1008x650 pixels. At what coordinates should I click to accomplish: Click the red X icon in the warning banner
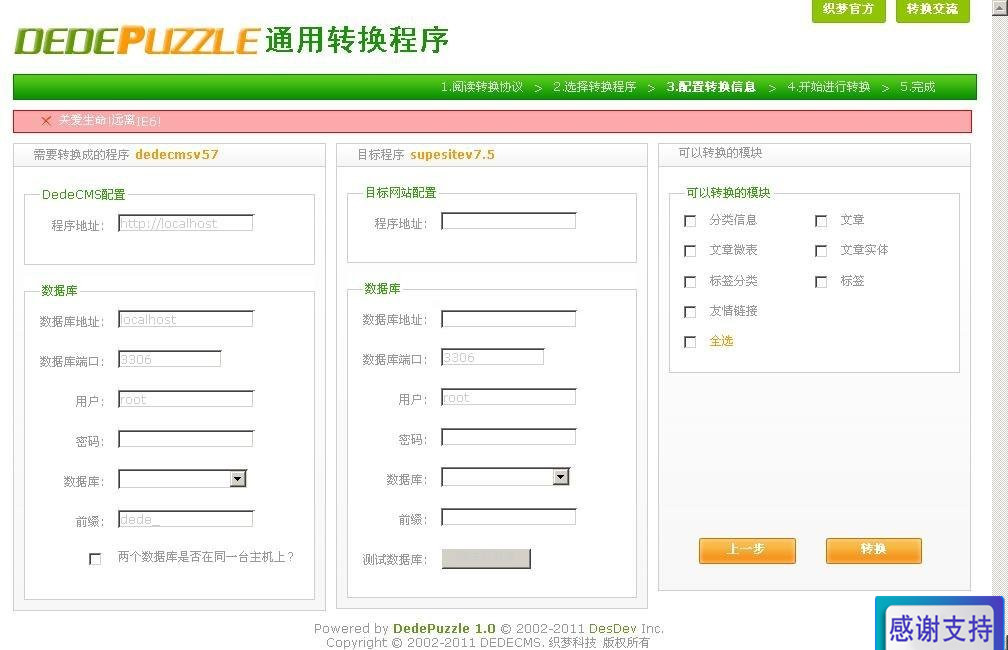click(46, 120)
